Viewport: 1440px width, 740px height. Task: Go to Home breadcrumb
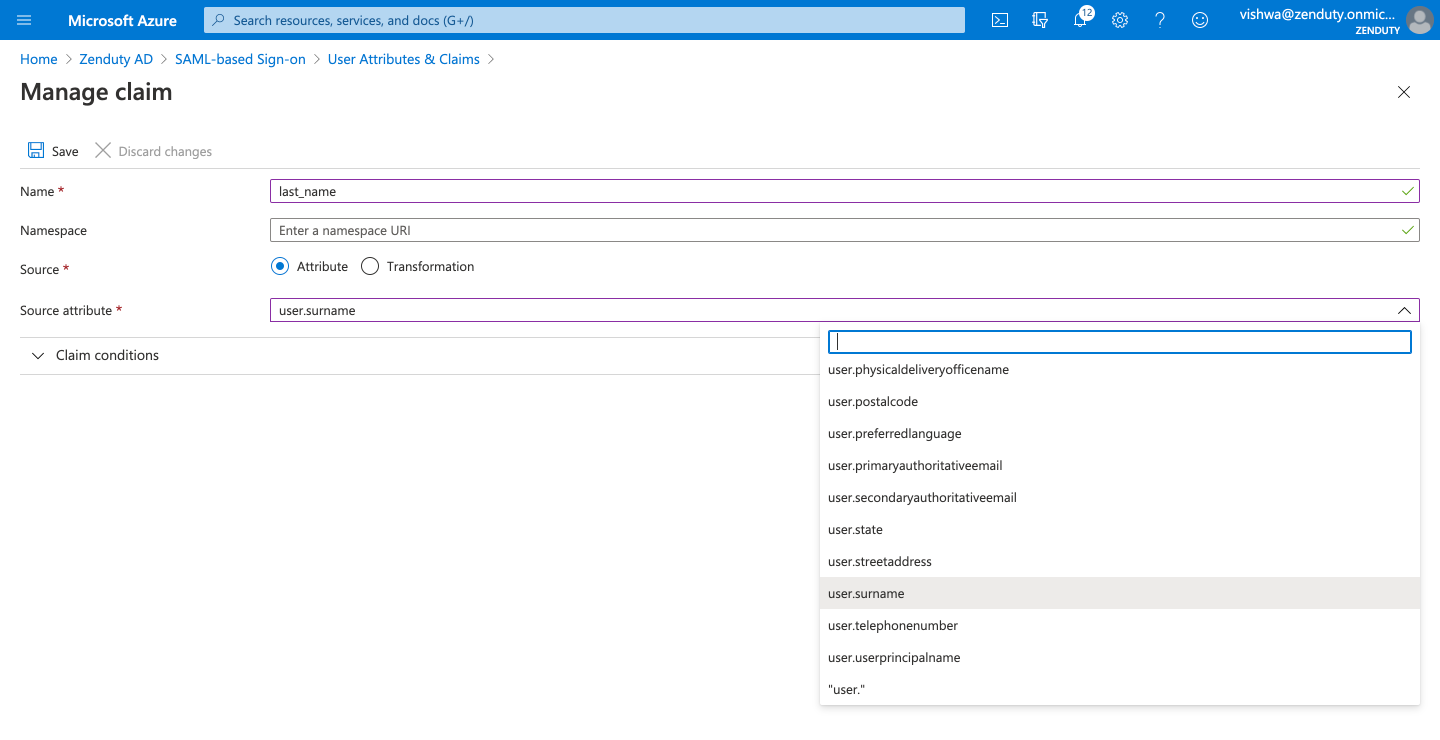(39, 59)
